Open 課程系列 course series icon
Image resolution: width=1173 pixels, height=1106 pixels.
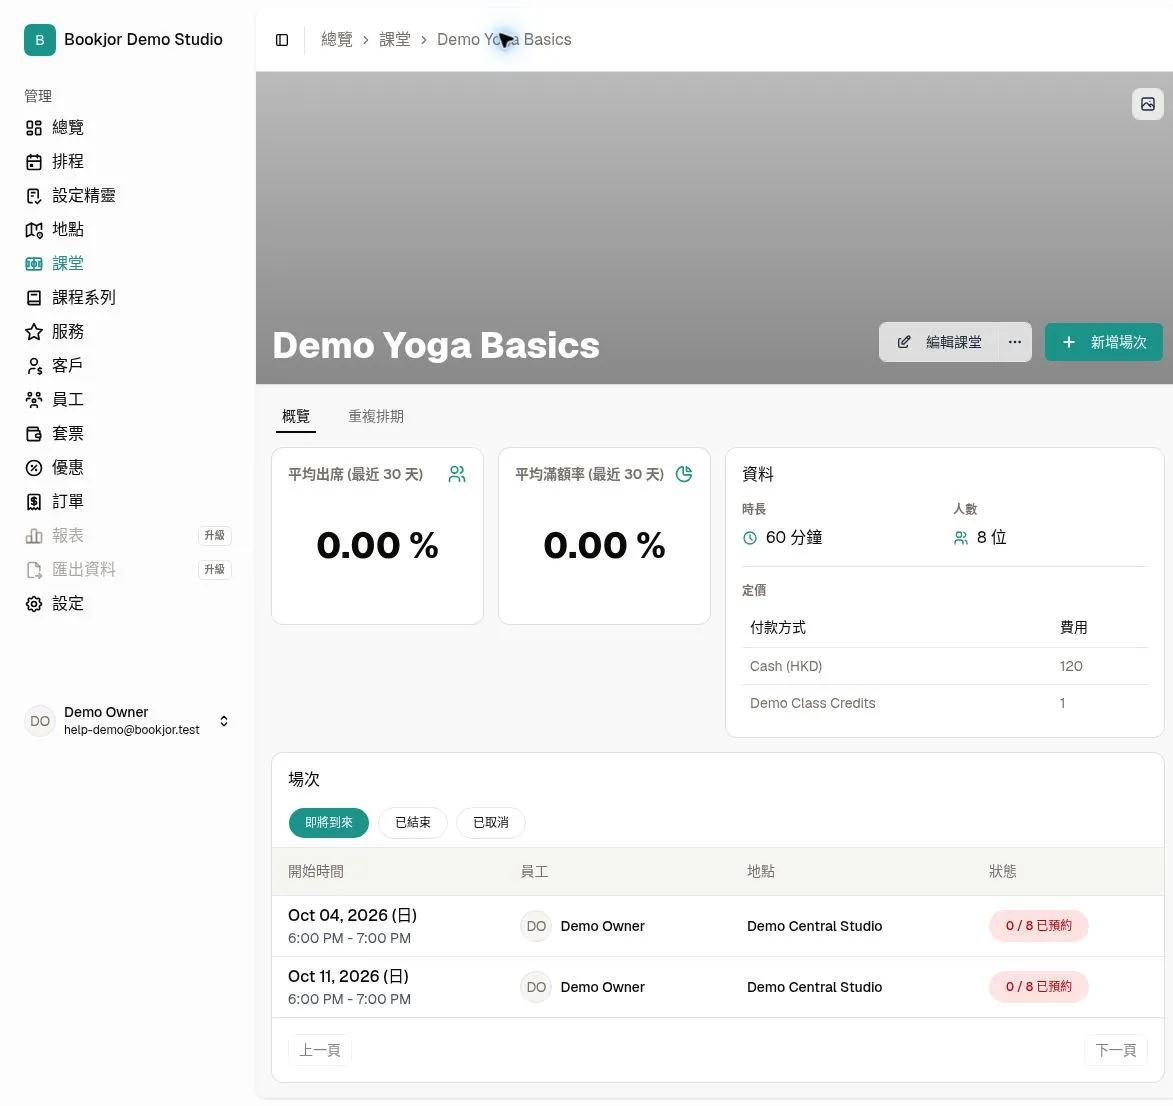click(34, 298)
